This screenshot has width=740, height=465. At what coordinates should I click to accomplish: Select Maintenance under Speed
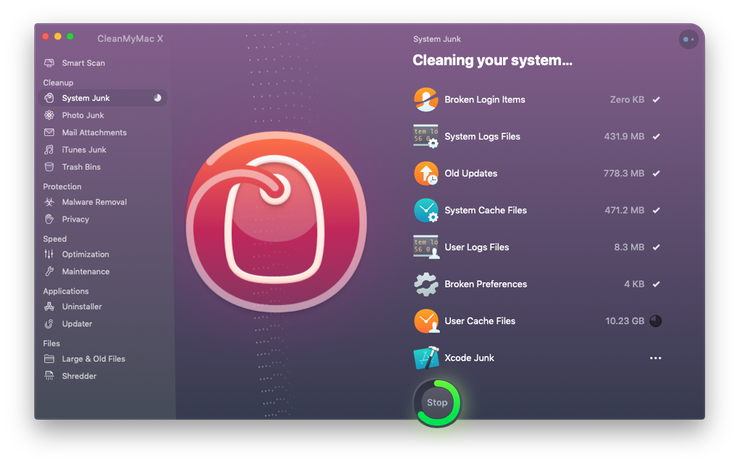(x=86, y=271)
